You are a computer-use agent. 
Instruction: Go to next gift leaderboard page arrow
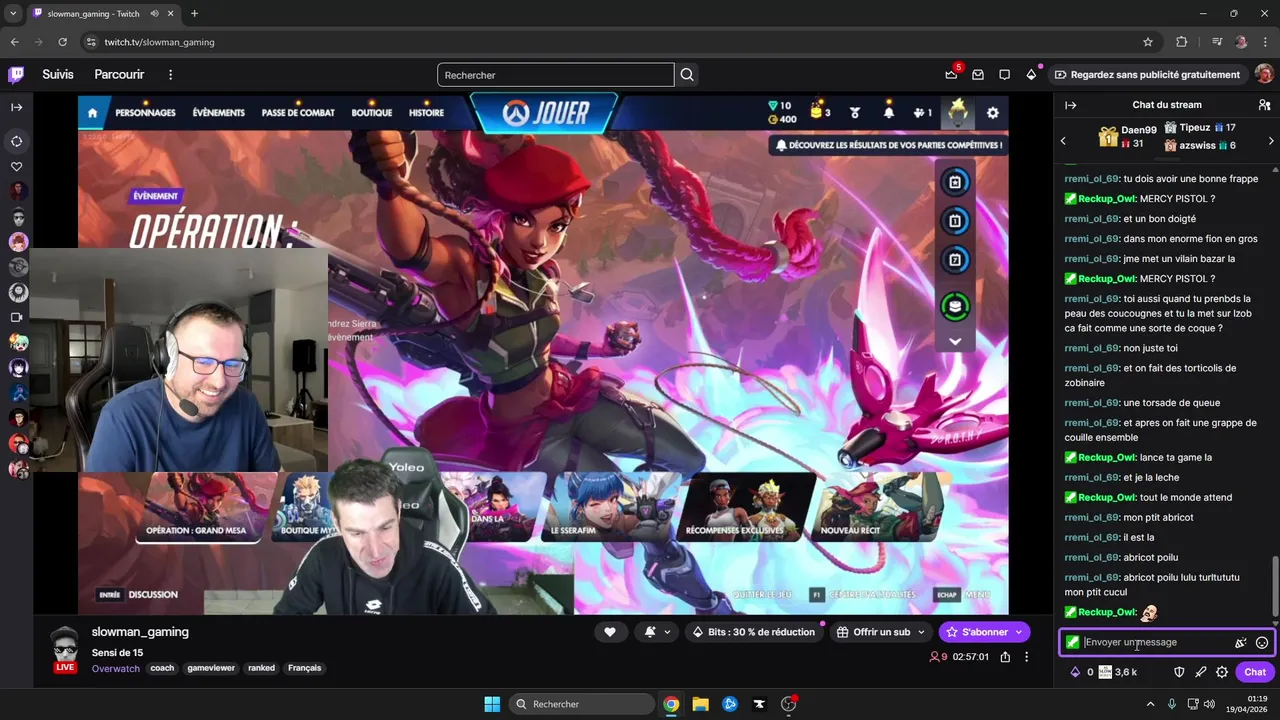pyautogui.click(x=1271, y=141)
